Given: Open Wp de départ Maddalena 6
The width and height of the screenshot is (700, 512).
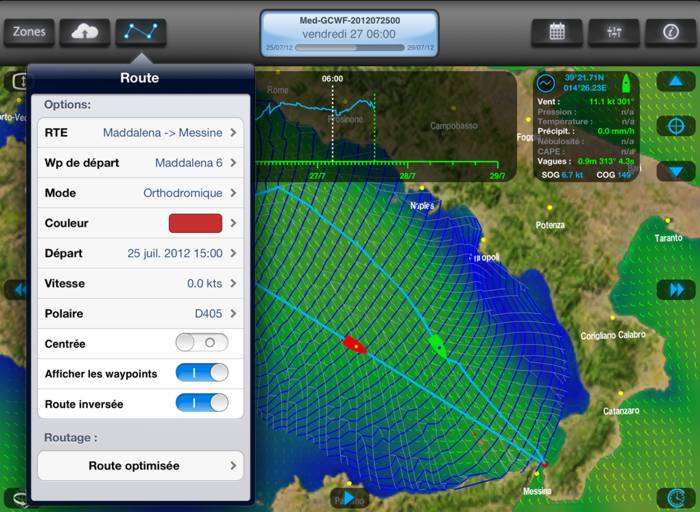Looking at the screenshot, I should point(141,162).
